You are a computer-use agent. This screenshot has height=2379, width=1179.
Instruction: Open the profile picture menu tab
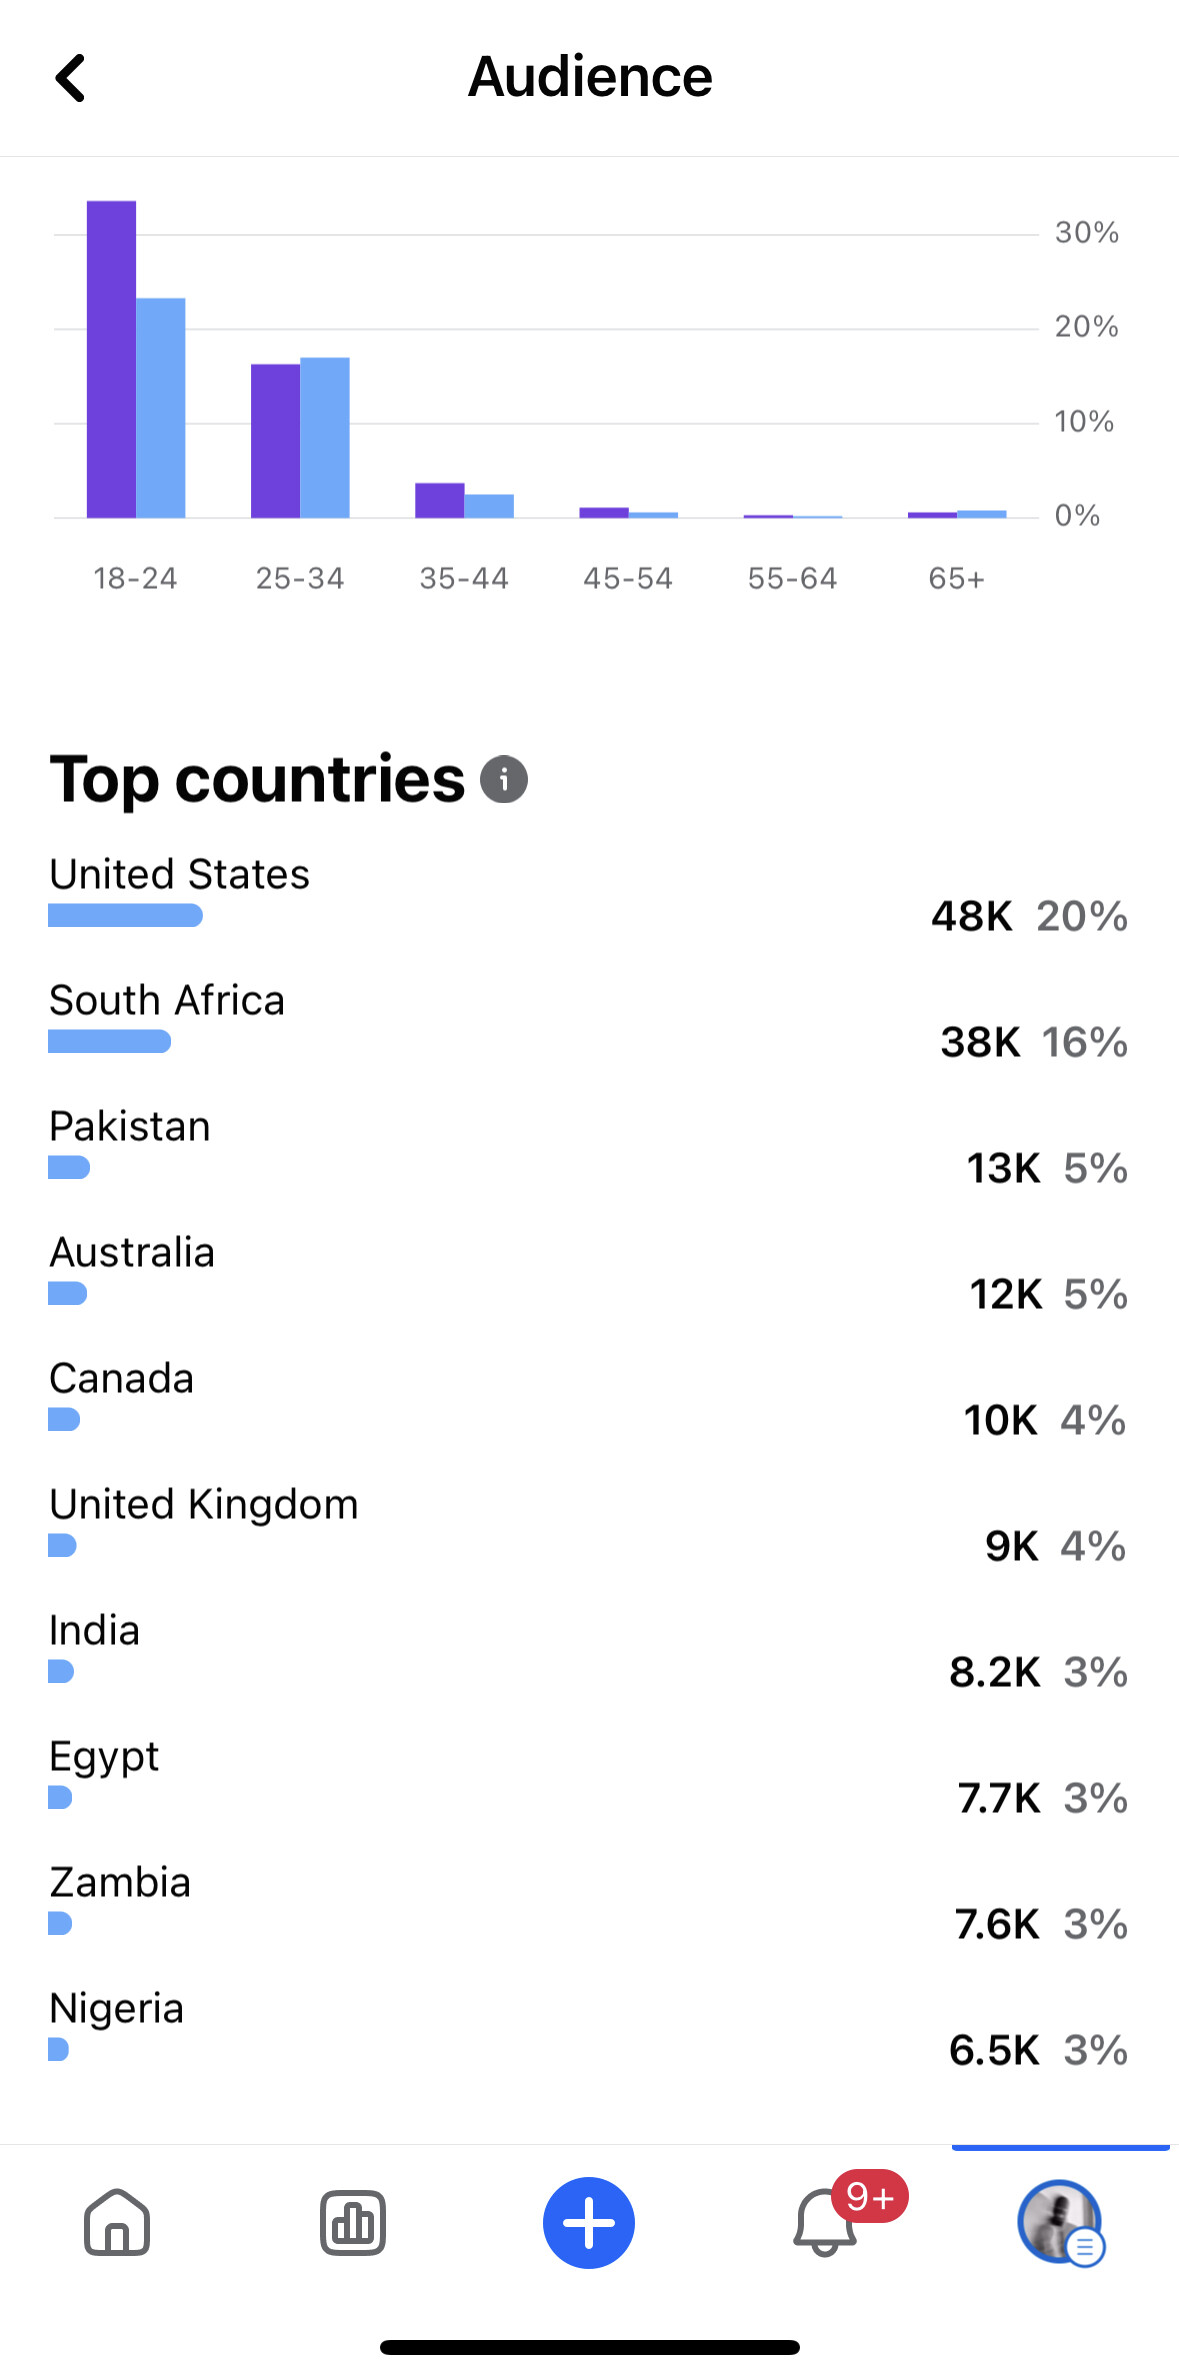pyautogui.click(x=1059, y=2222)
